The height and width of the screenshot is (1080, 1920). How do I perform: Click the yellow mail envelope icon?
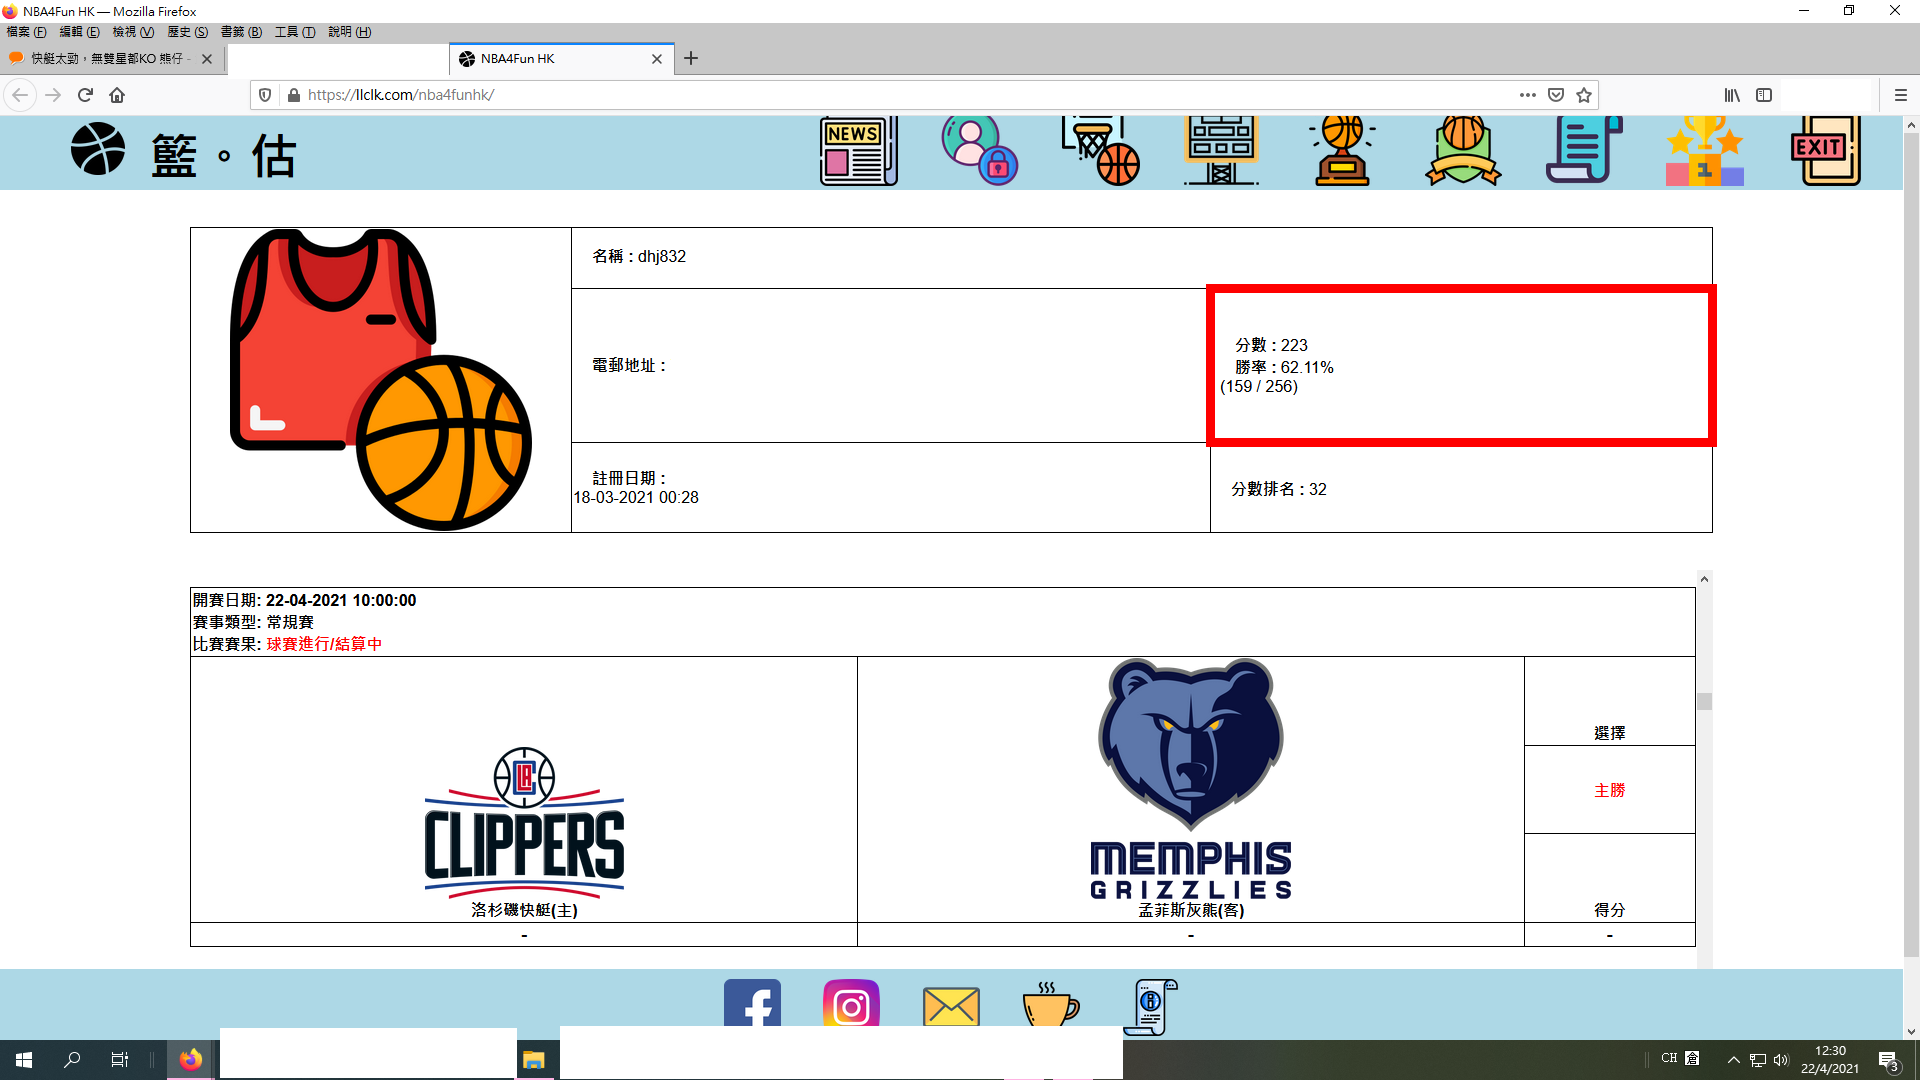[x=951, y=1006]
